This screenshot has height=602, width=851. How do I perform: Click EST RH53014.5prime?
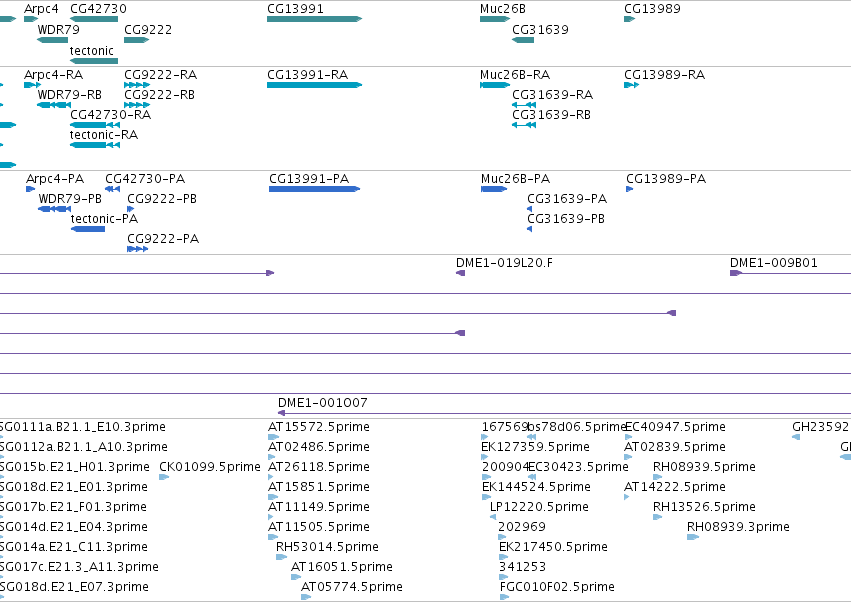click(327, 547)
